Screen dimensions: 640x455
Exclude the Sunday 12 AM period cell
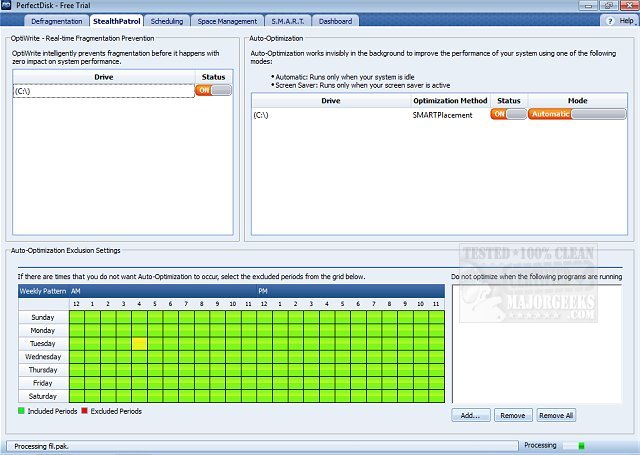76,317
